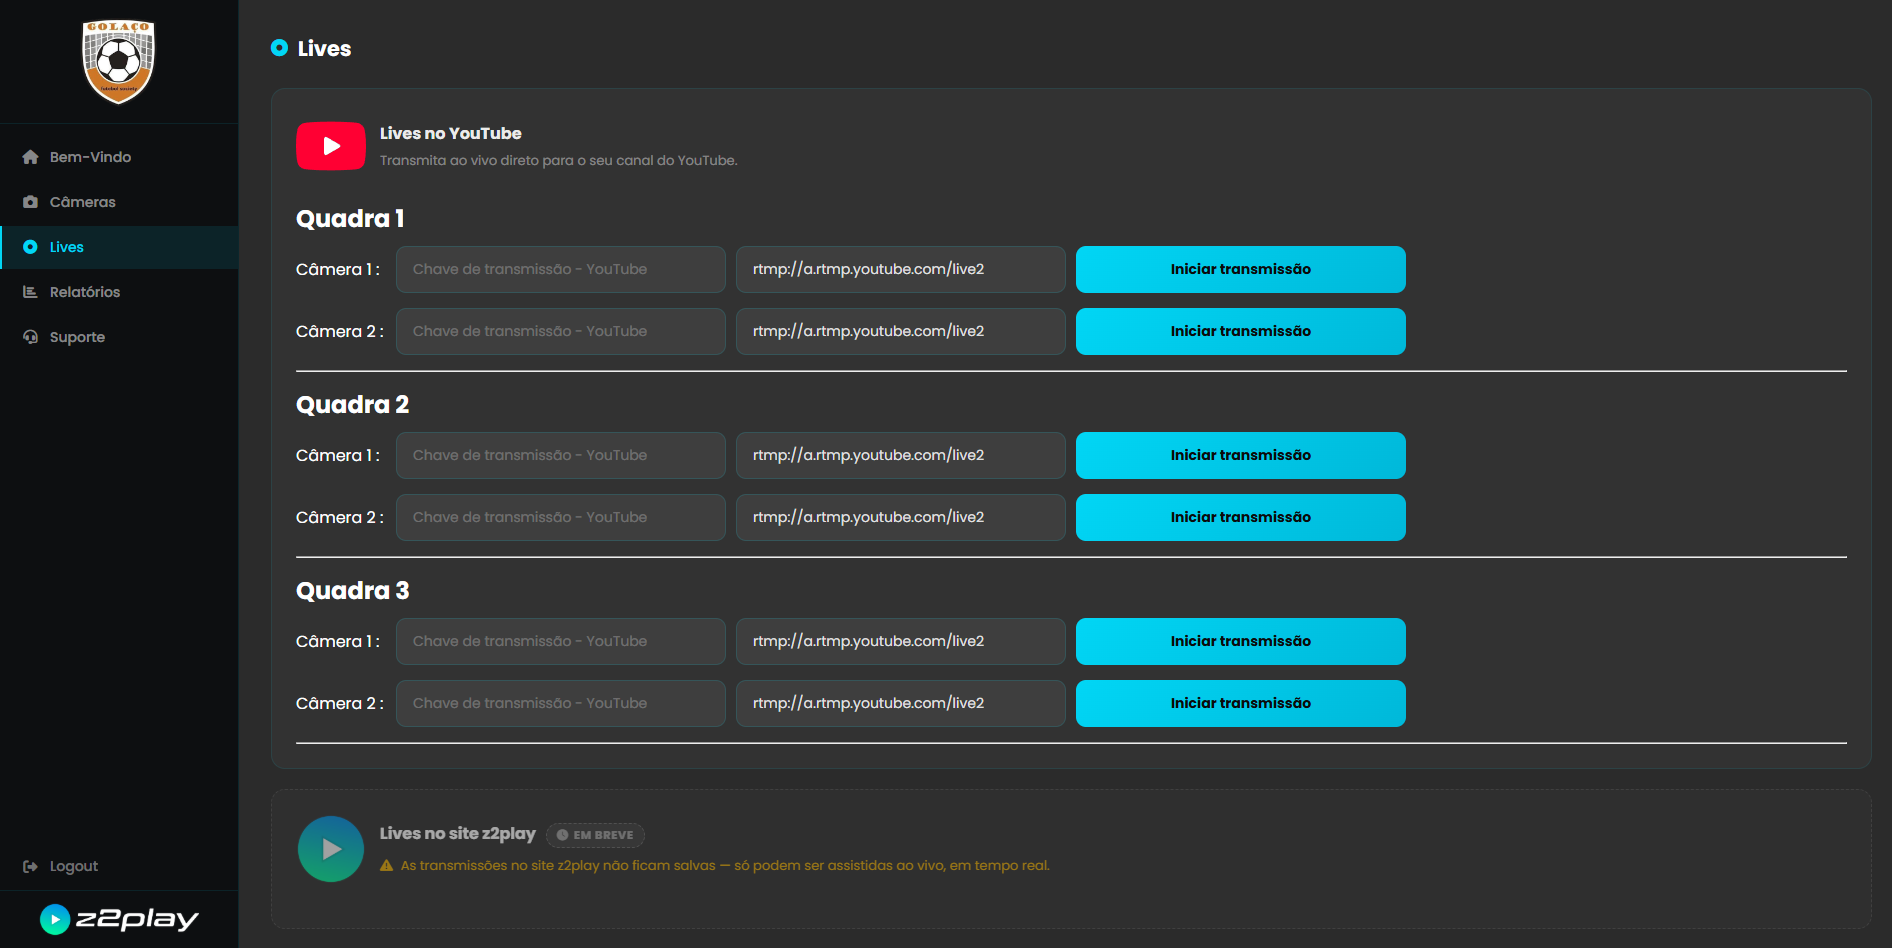Click the z2play play icon near Lives no site

[330, 848]
